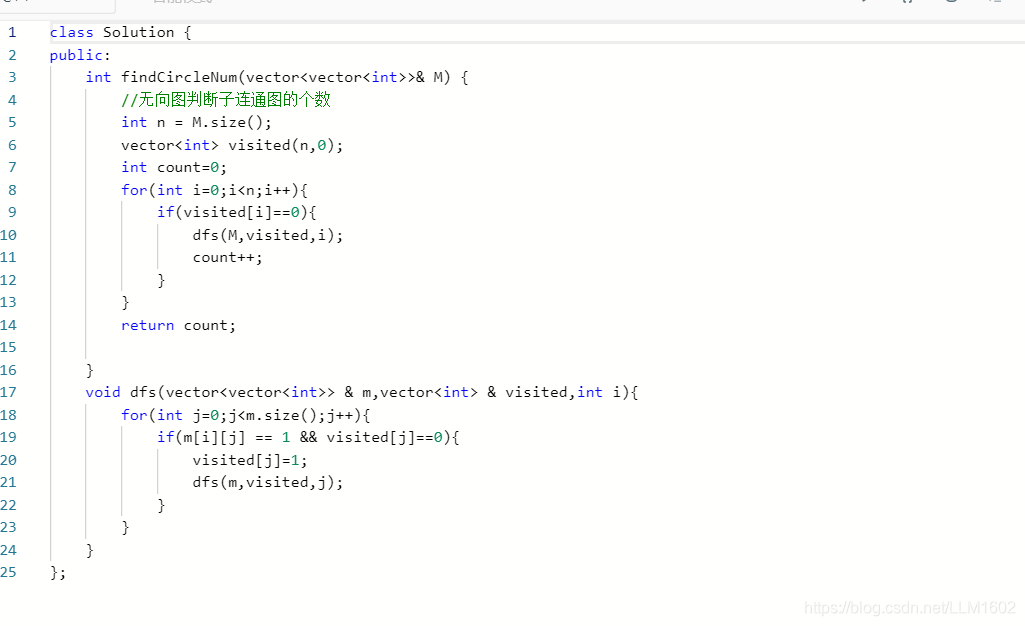
Task: Click line number 8 in the gutter
Action: [x=12, y=190]
